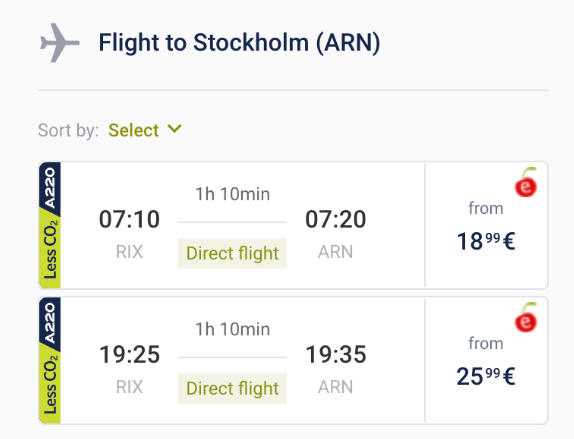The image size is (574, 439).
Task: Select the 25.99 € price for evening flight
Action: click(x=486, y=376)
